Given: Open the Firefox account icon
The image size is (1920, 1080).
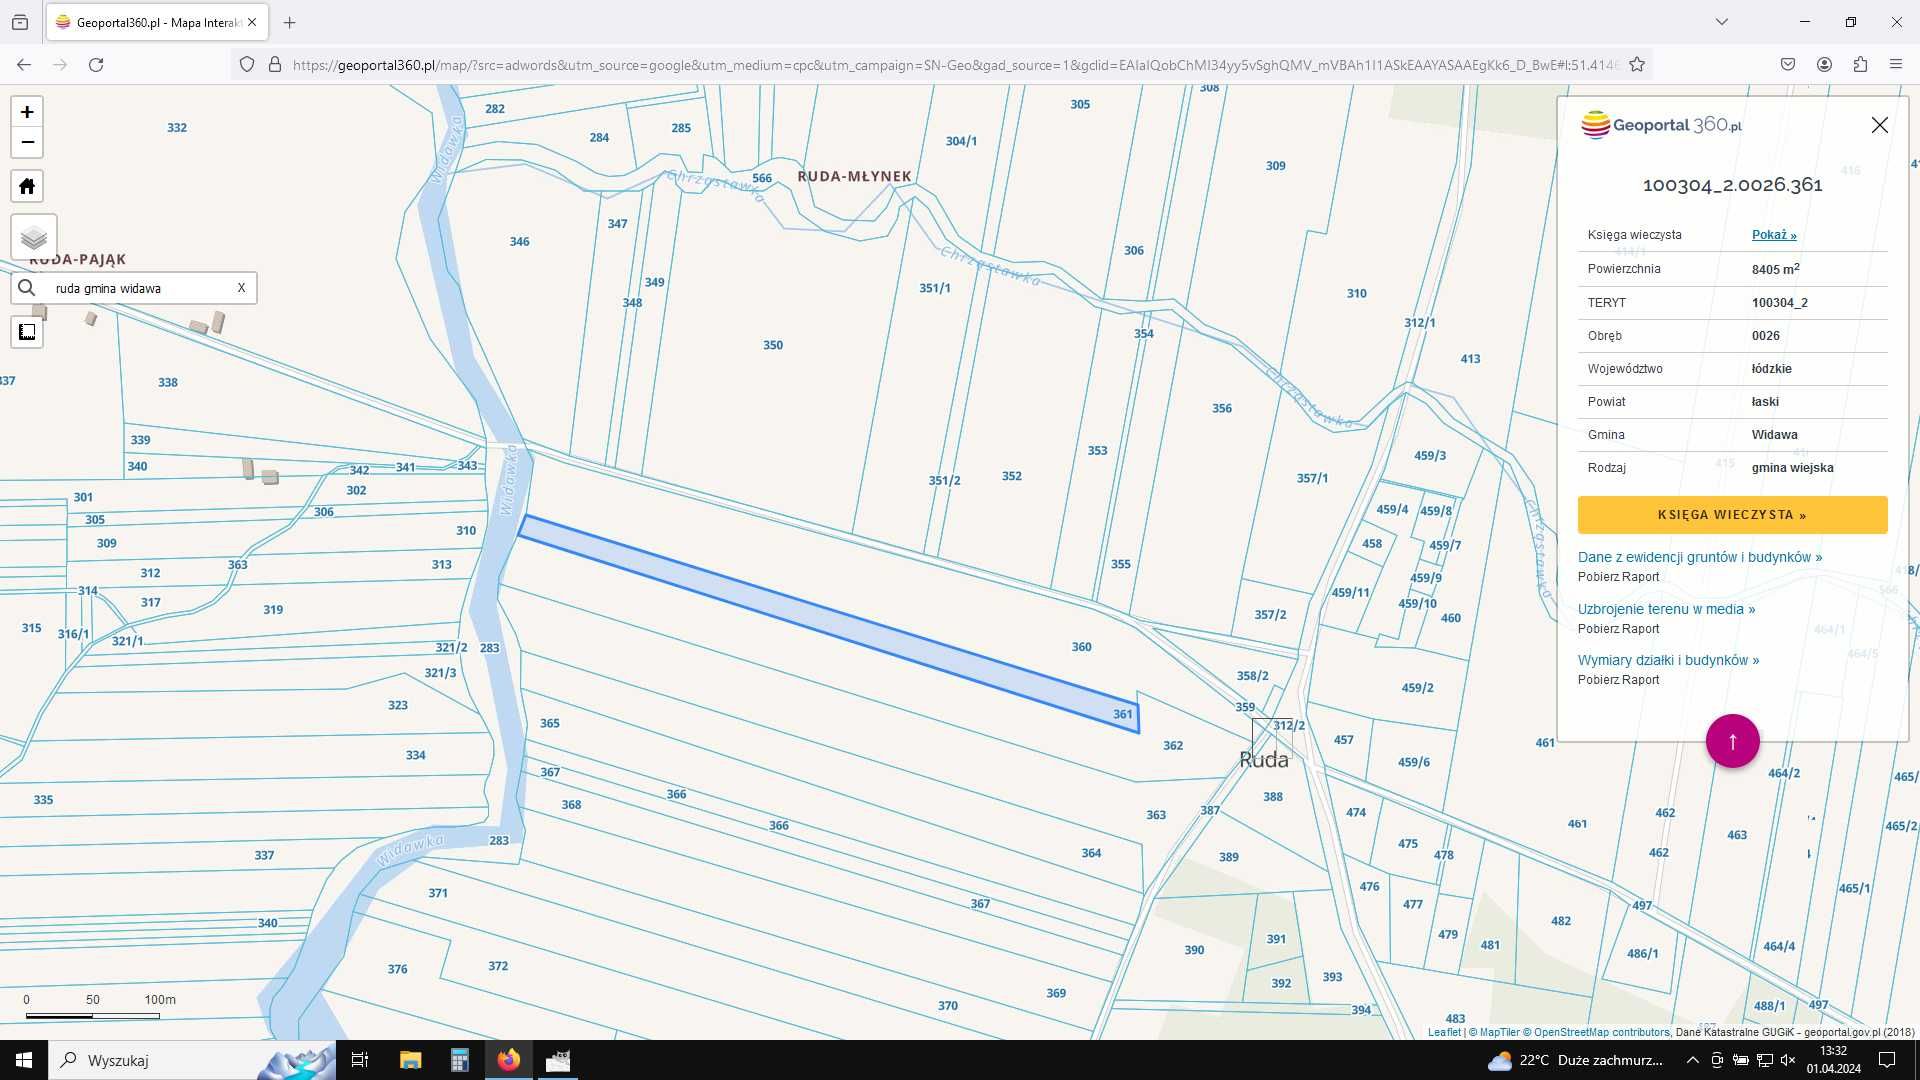Looking at the screenshot, I should point(1824,65).
